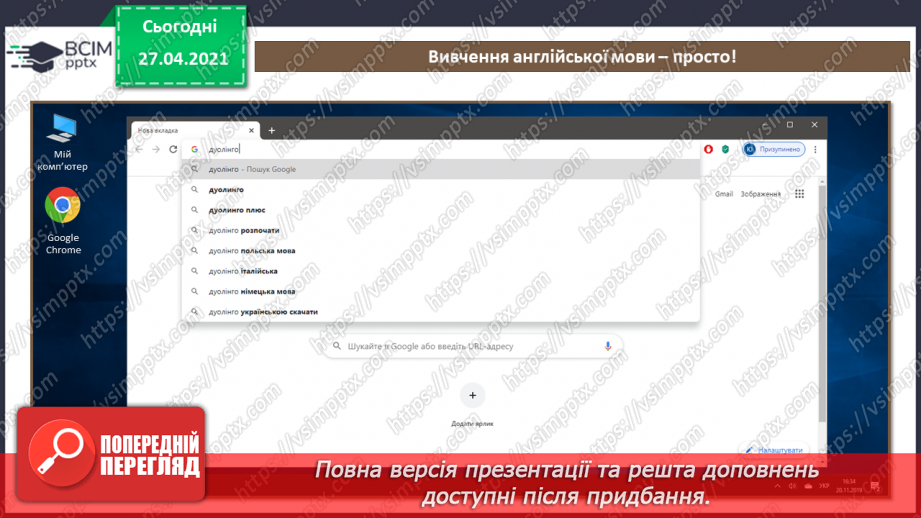
Task: Click the 'Додати ярлик' label
Action: [x=472, y=423]
